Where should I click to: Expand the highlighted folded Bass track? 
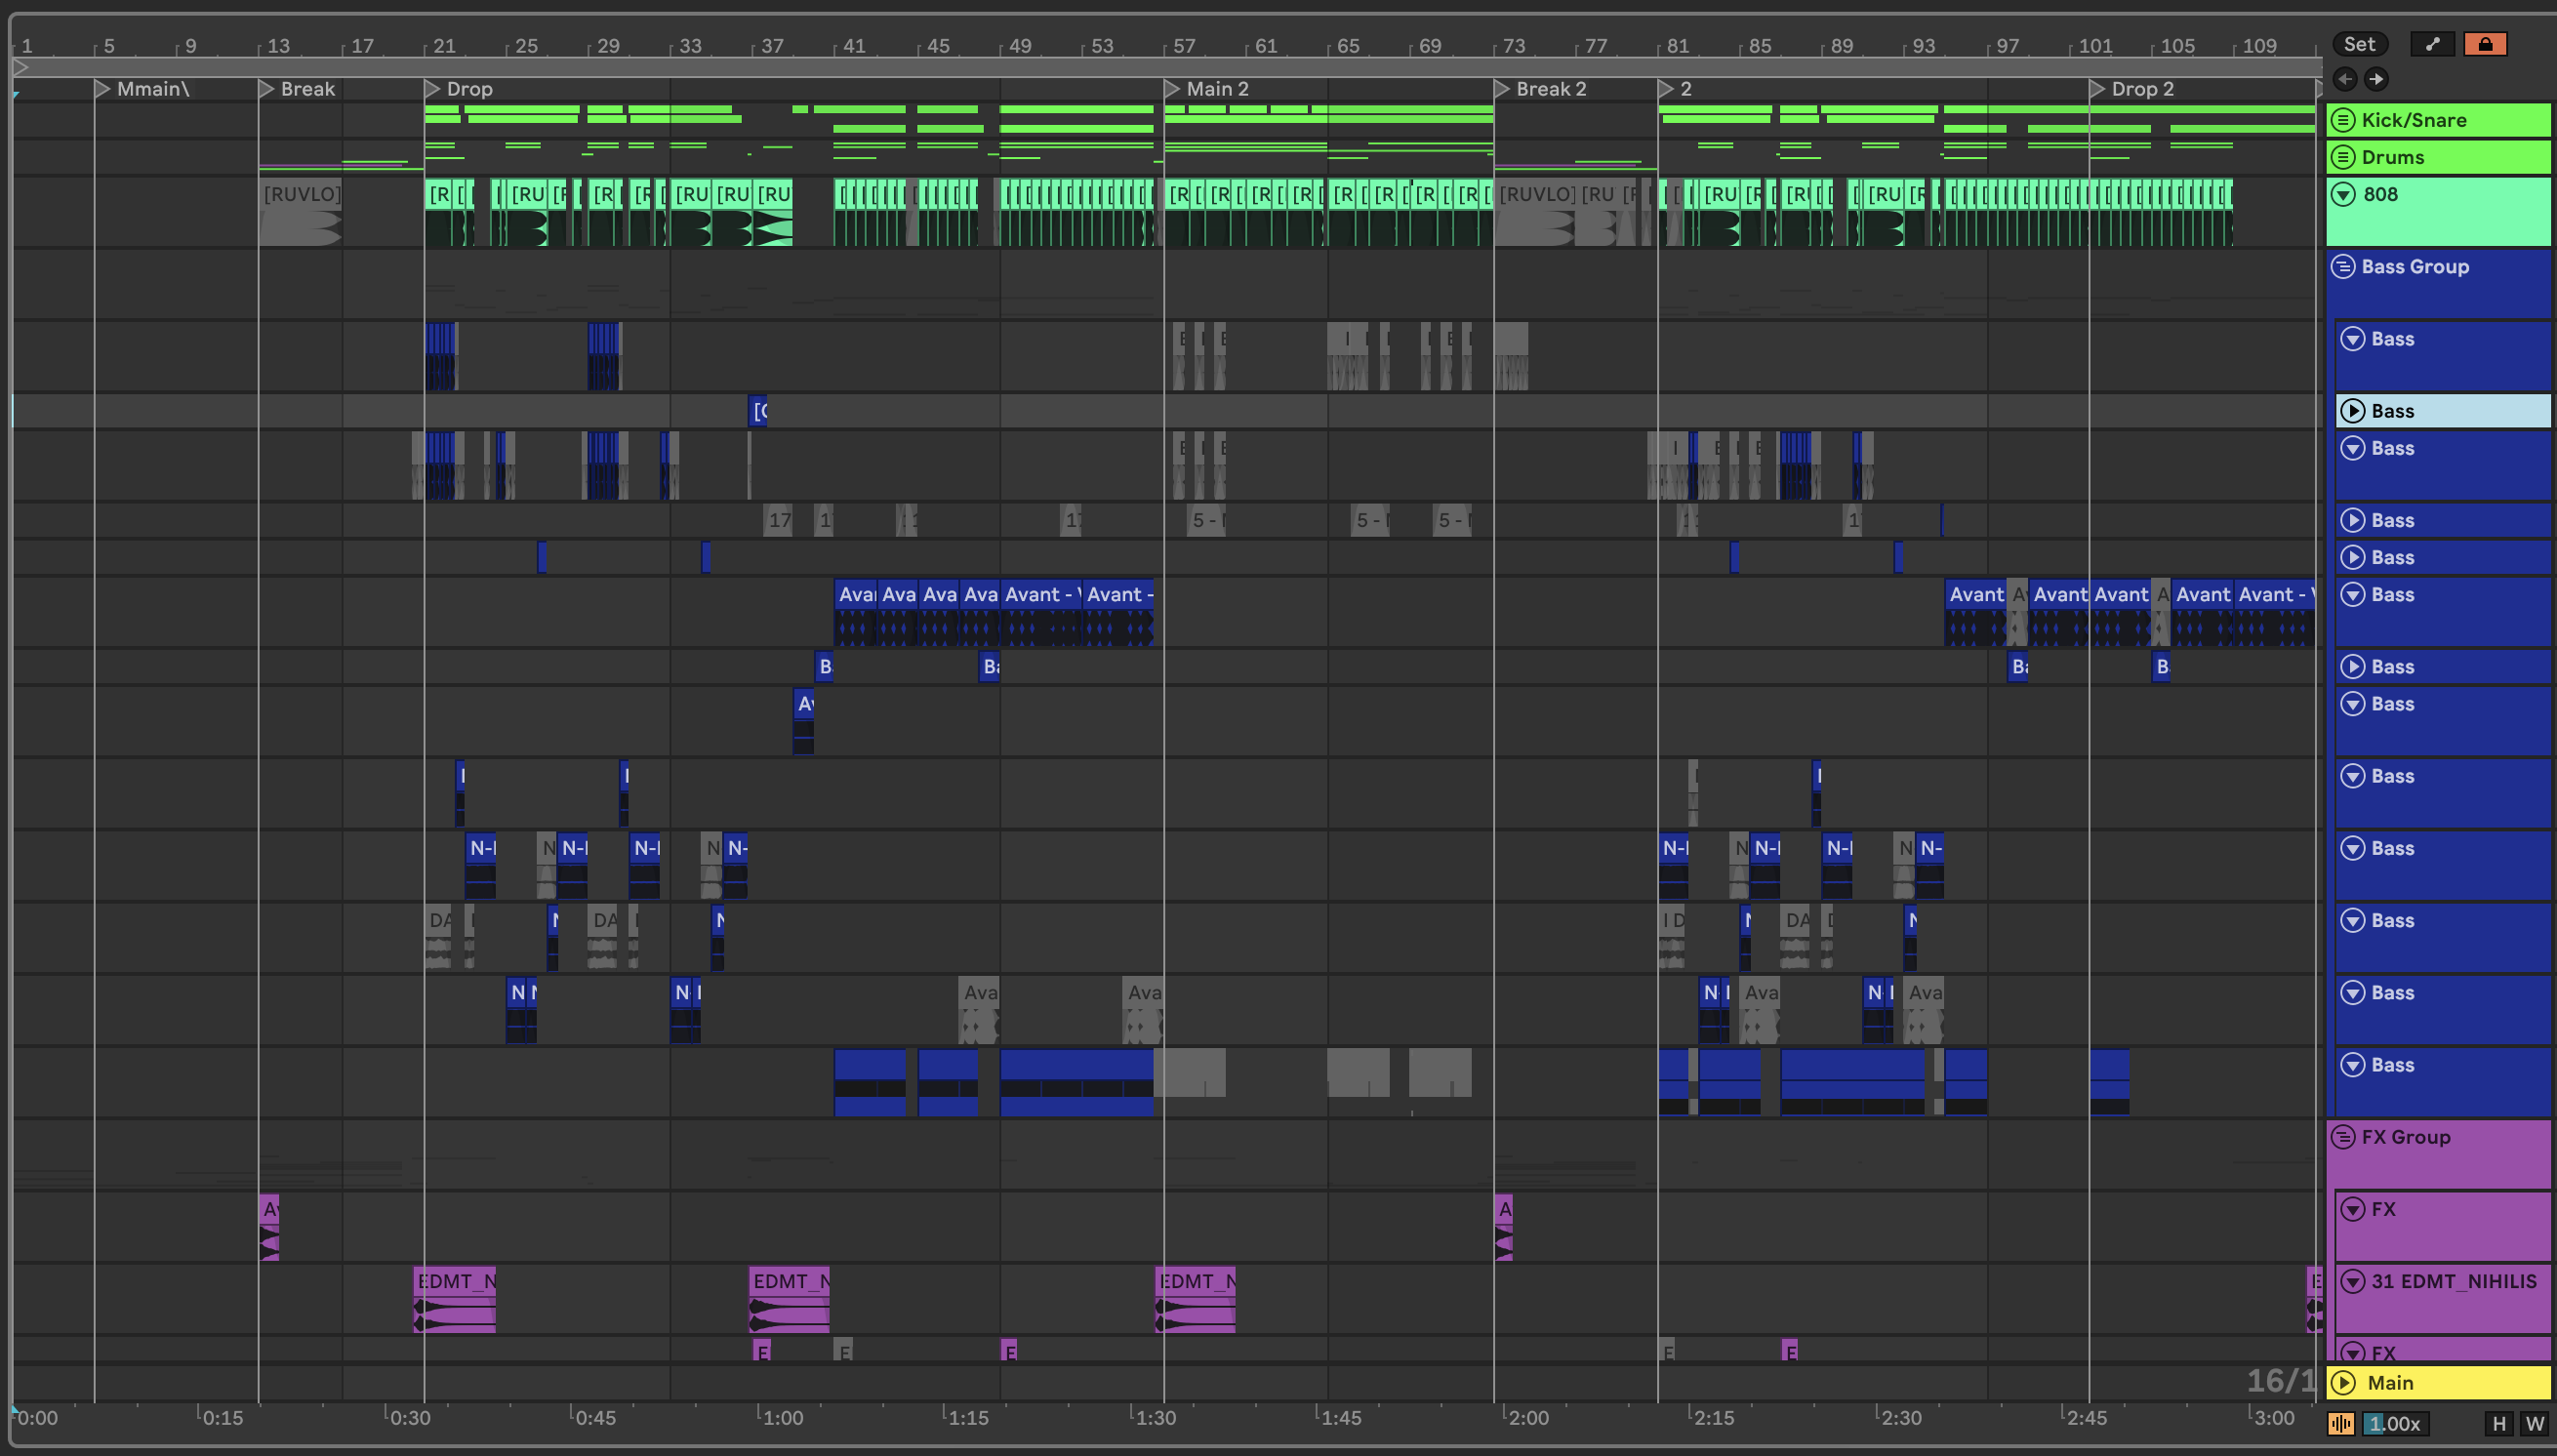2353,411
